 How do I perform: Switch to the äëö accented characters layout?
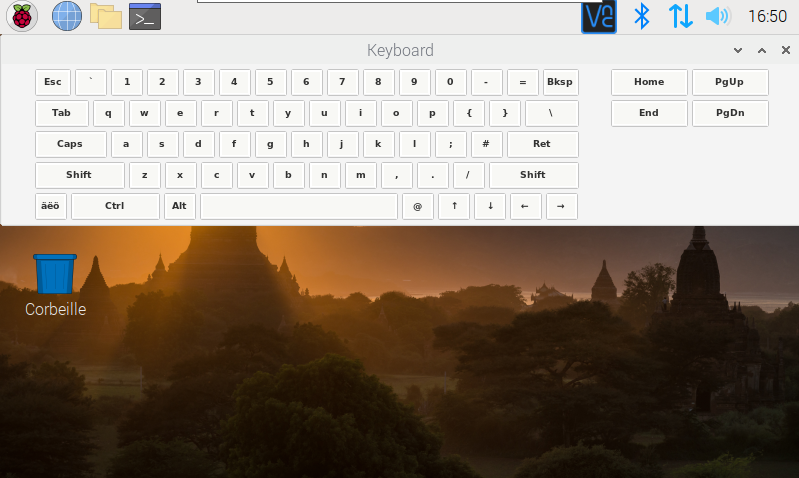tap(51, 206)
